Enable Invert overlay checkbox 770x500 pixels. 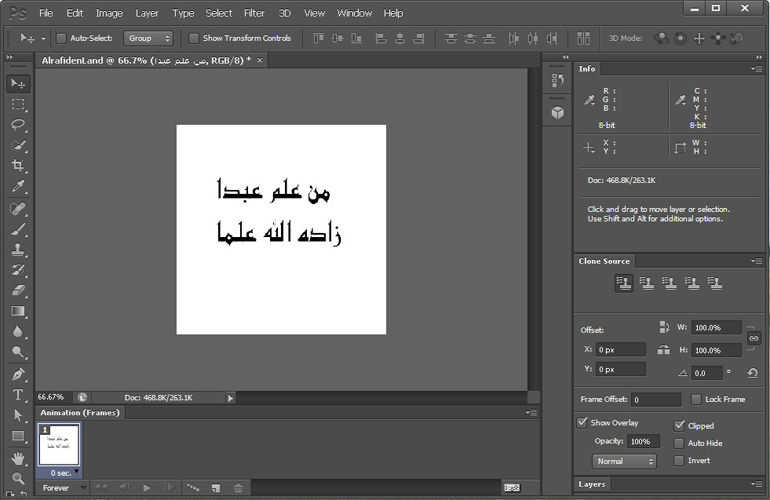[x=680, y=461]
